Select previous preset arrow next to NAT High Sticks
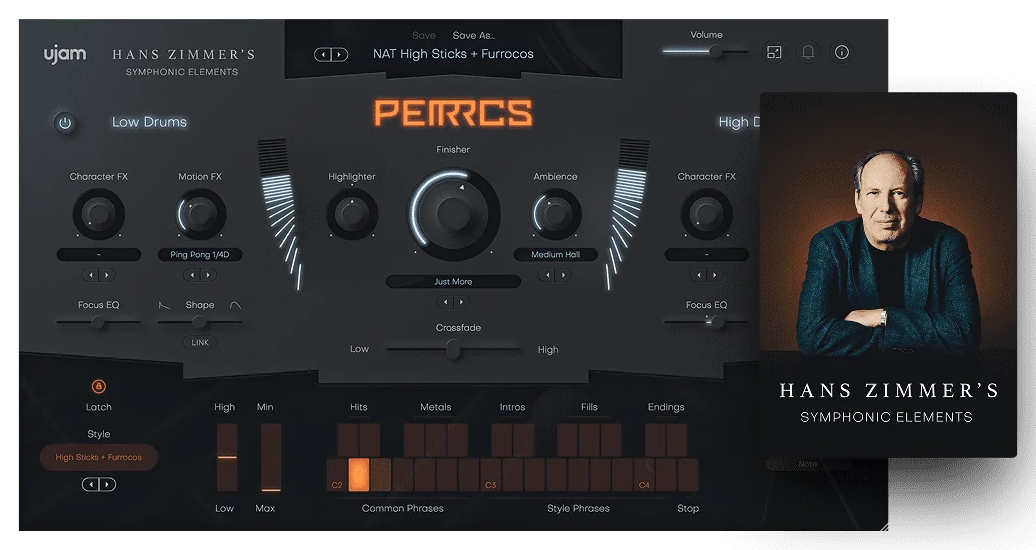 click(x=322, y=54)
